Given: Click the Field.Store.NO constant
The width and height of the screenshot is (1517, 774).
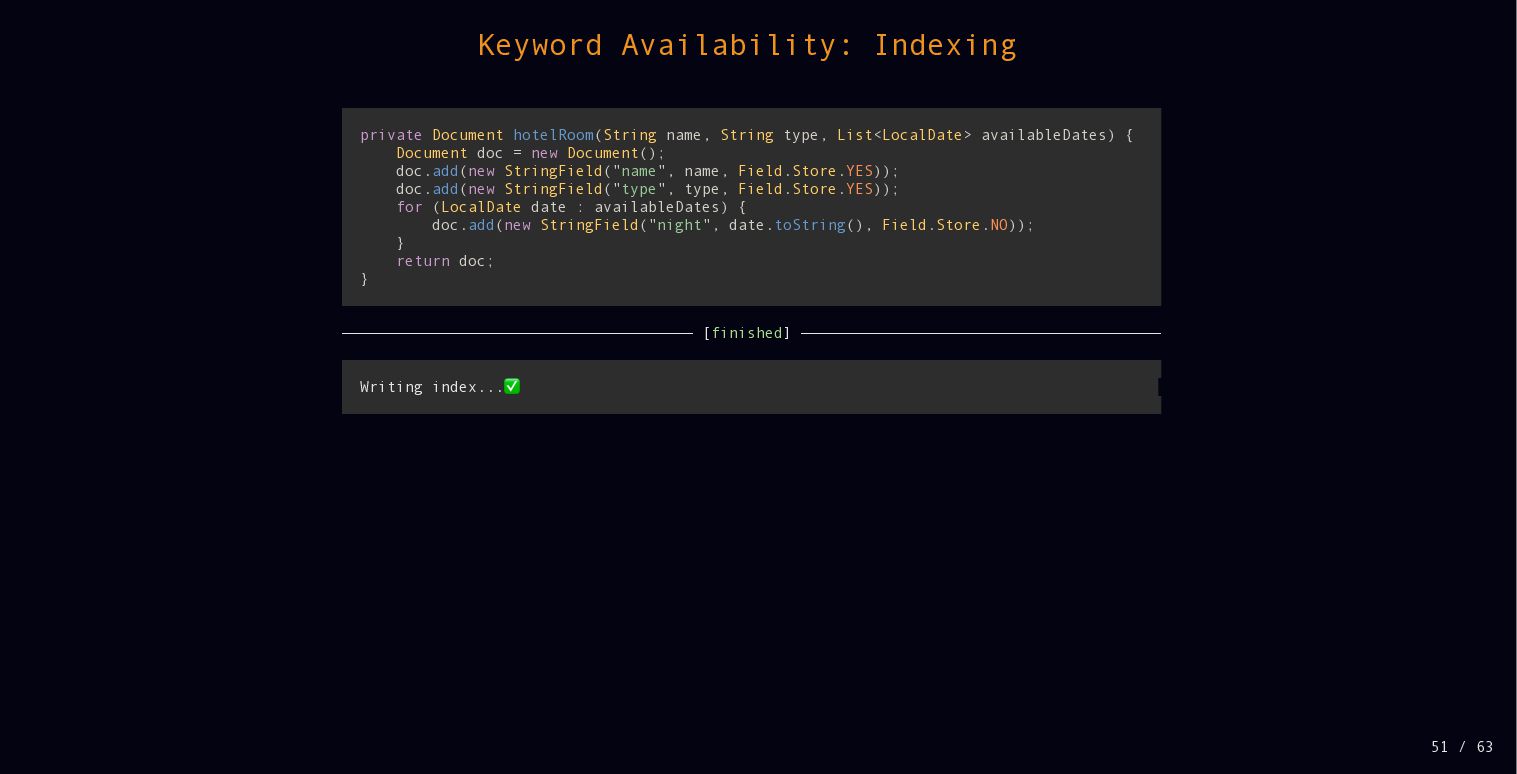Looking at the screenshot, I should pyautogui.click(x=945, y=225).
